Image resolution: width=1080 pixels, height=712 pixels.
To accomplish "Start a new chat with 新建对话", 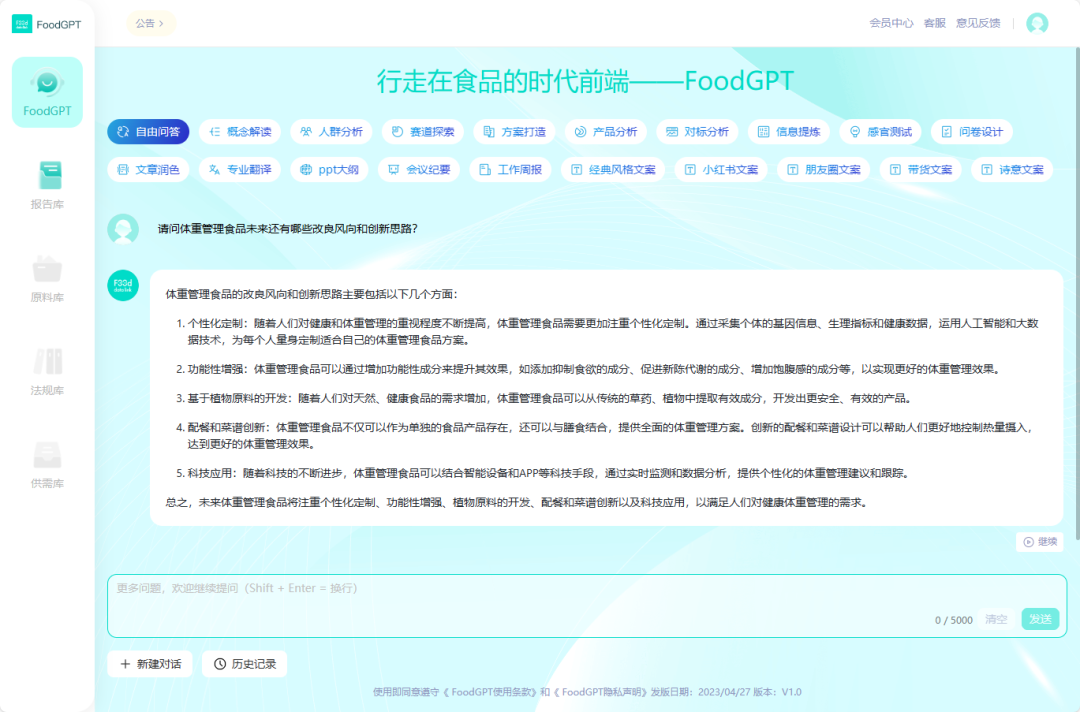I will [x=150, y=664].
